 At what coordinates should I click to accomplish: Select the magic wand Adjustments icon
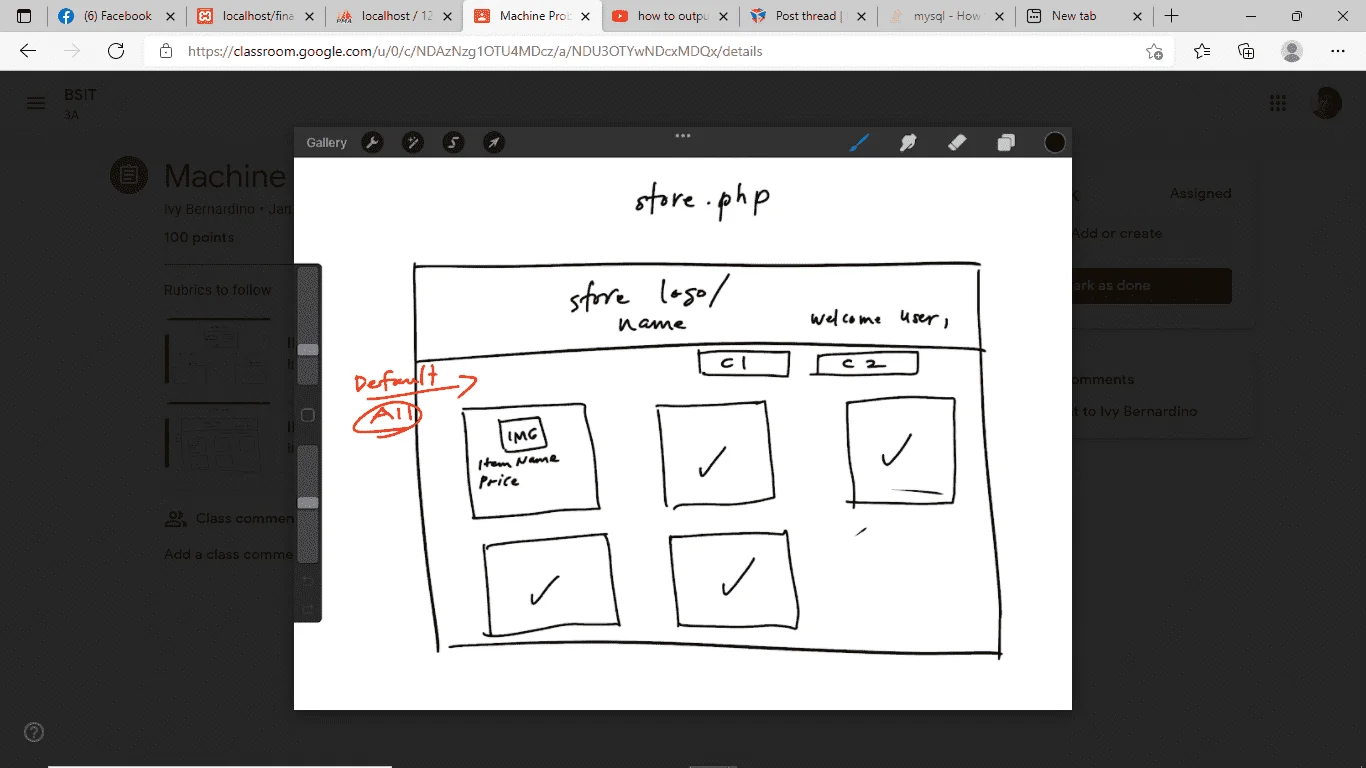coord(413,143)
